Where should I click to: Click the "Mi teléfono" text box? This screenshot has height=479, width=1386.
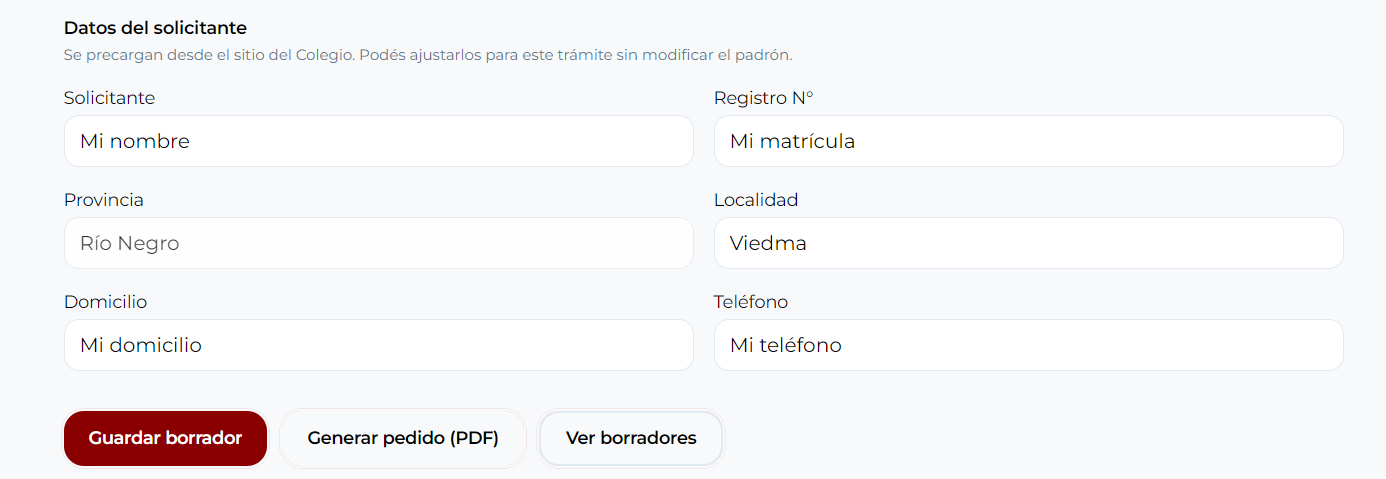1028,345
